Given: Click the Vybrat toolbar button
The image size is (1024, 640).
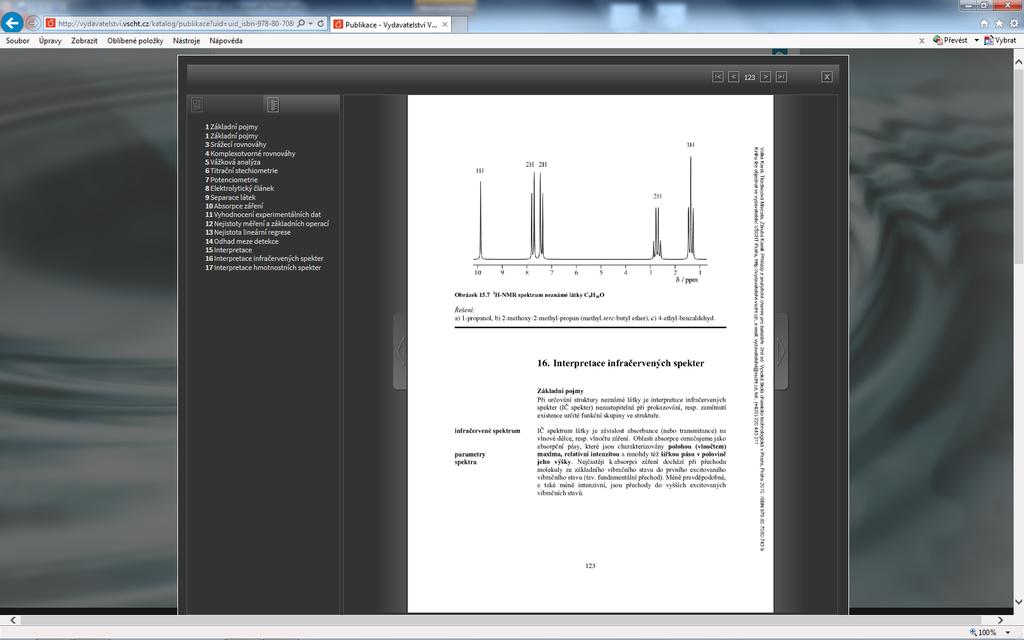Looking at the screenshot, I should (1000, 40).
